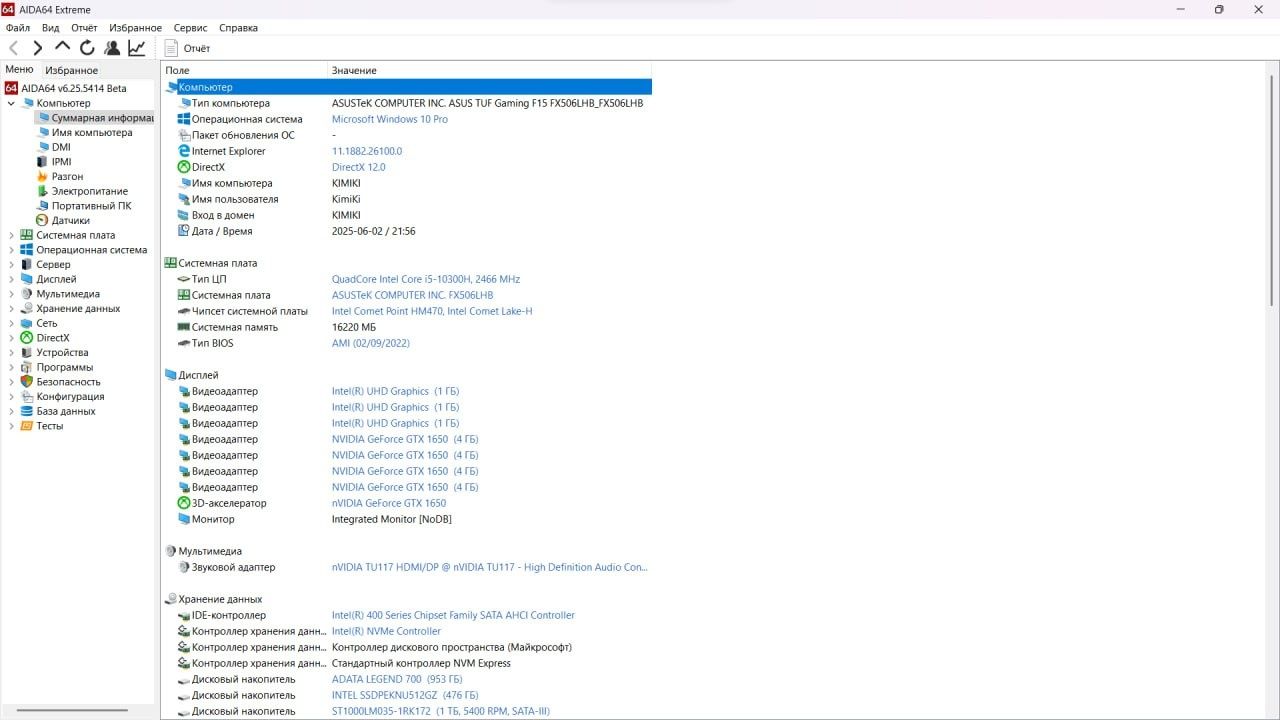Select the DMI tree item
Viewport: 1280px width, 720px height.
(53, 147)
